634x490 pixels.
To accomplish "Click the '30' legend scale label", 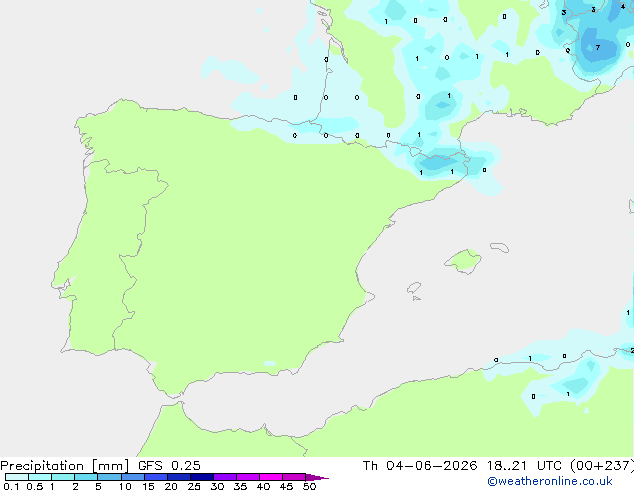I will 217,486.
